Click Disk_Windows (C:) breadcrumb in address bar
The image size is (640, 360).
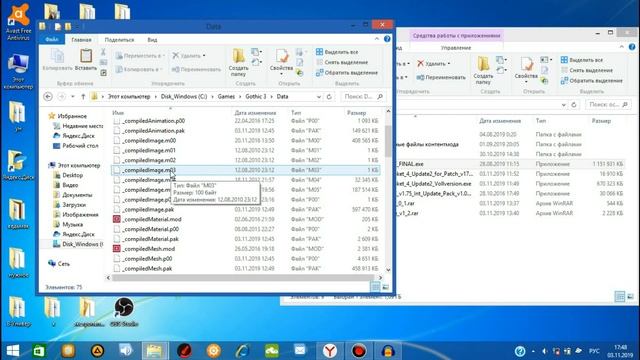[x=184, y=97]
